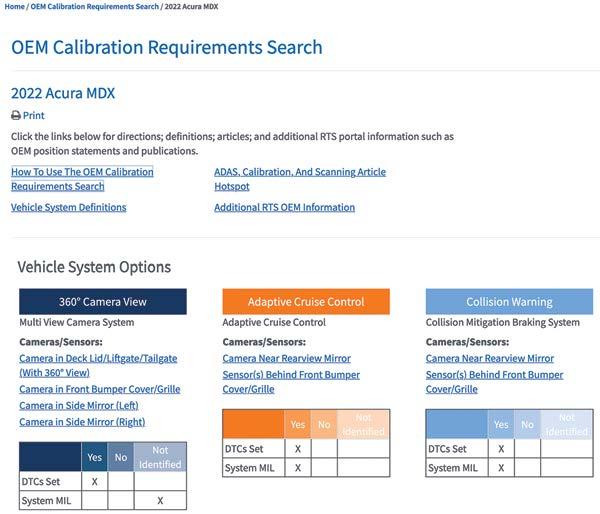
Task: Click the X under Not Identified for System MIL
Action: [x=160, y=501]
